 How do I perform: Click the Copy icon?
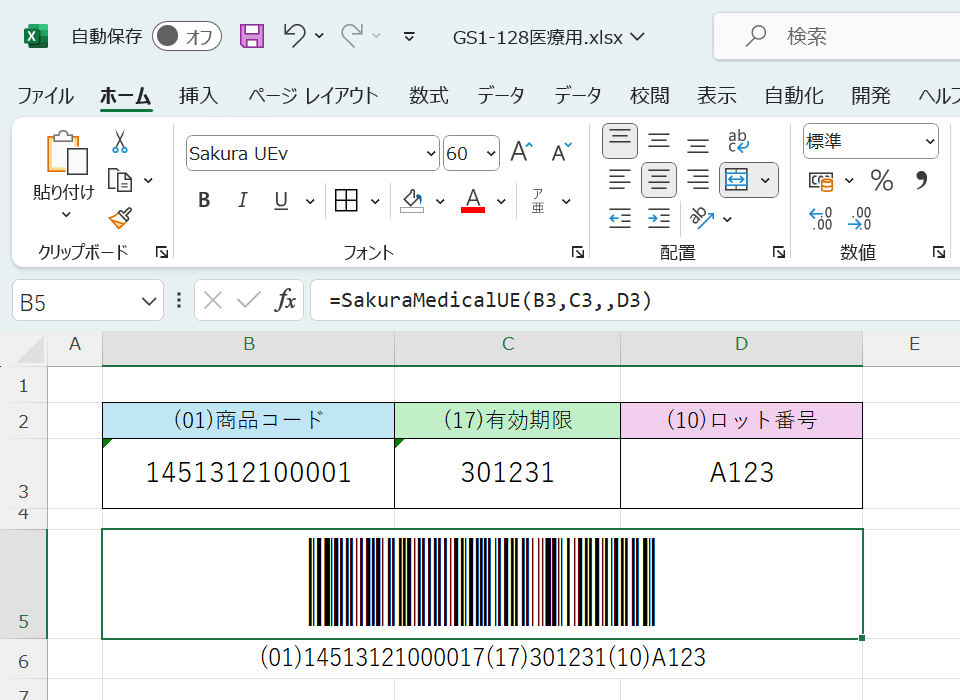tap(120, 180)
